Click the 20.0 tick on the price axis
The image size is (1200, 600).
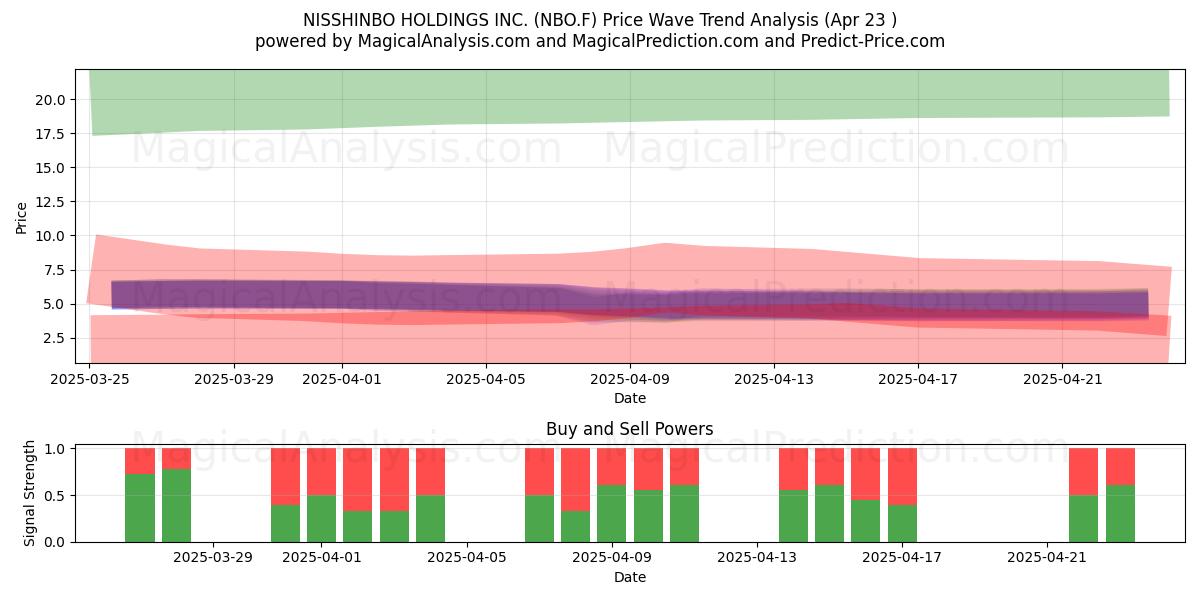[x=51, y=100]
